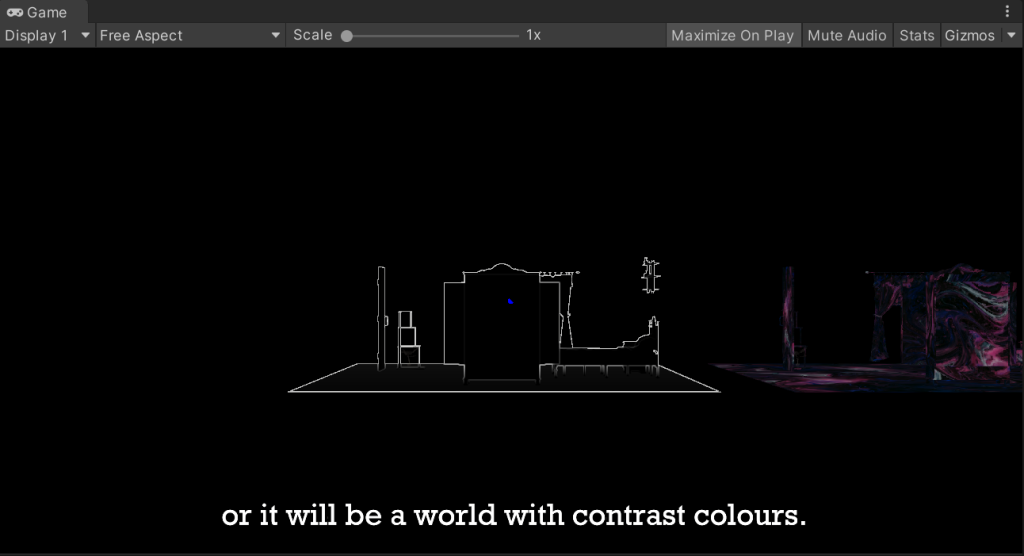Screen dimensions: 1024x556
Task: Toggle Maximize On Play
Action: tap(733, 35)
